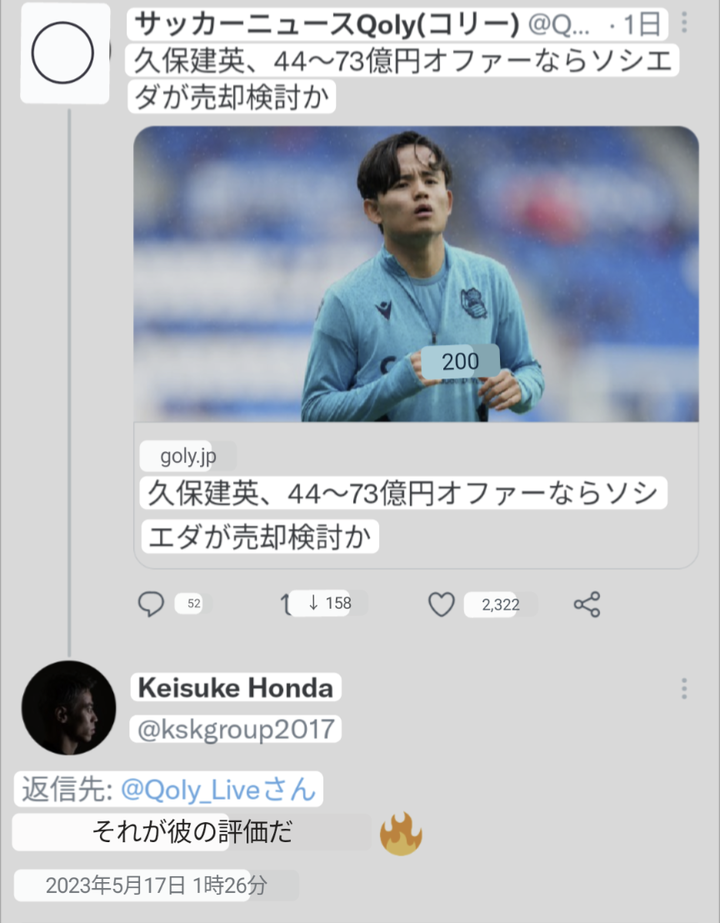Click the reply speech bubble icon
This screenshot has width=720, height=923.
(151, 603)
